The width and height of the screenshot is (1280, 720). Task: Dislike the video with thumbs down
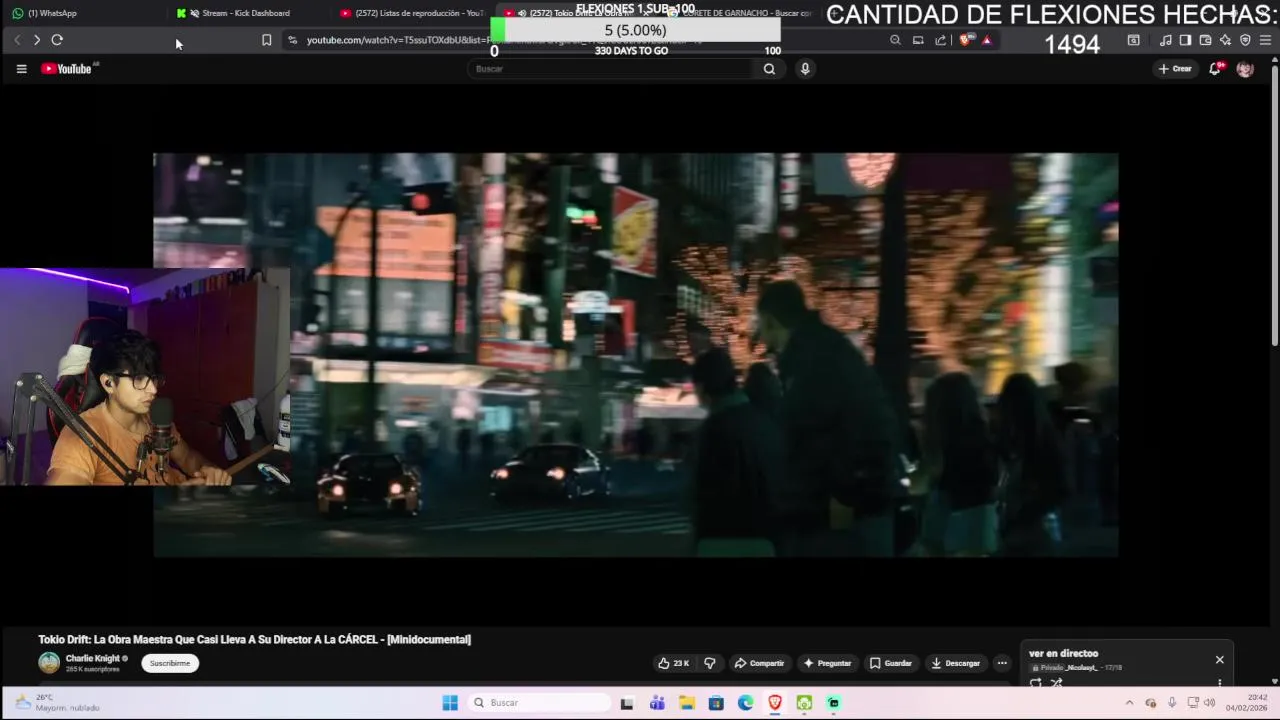(710, 663)
